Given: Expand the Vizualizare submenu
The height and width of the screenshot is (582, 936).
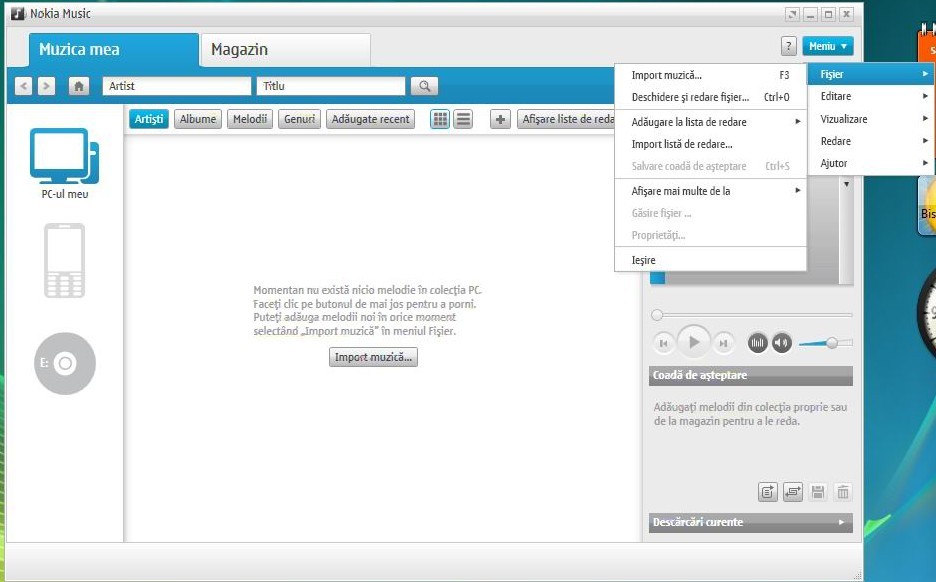Looking at the screenshot, I should pos(872,119).
